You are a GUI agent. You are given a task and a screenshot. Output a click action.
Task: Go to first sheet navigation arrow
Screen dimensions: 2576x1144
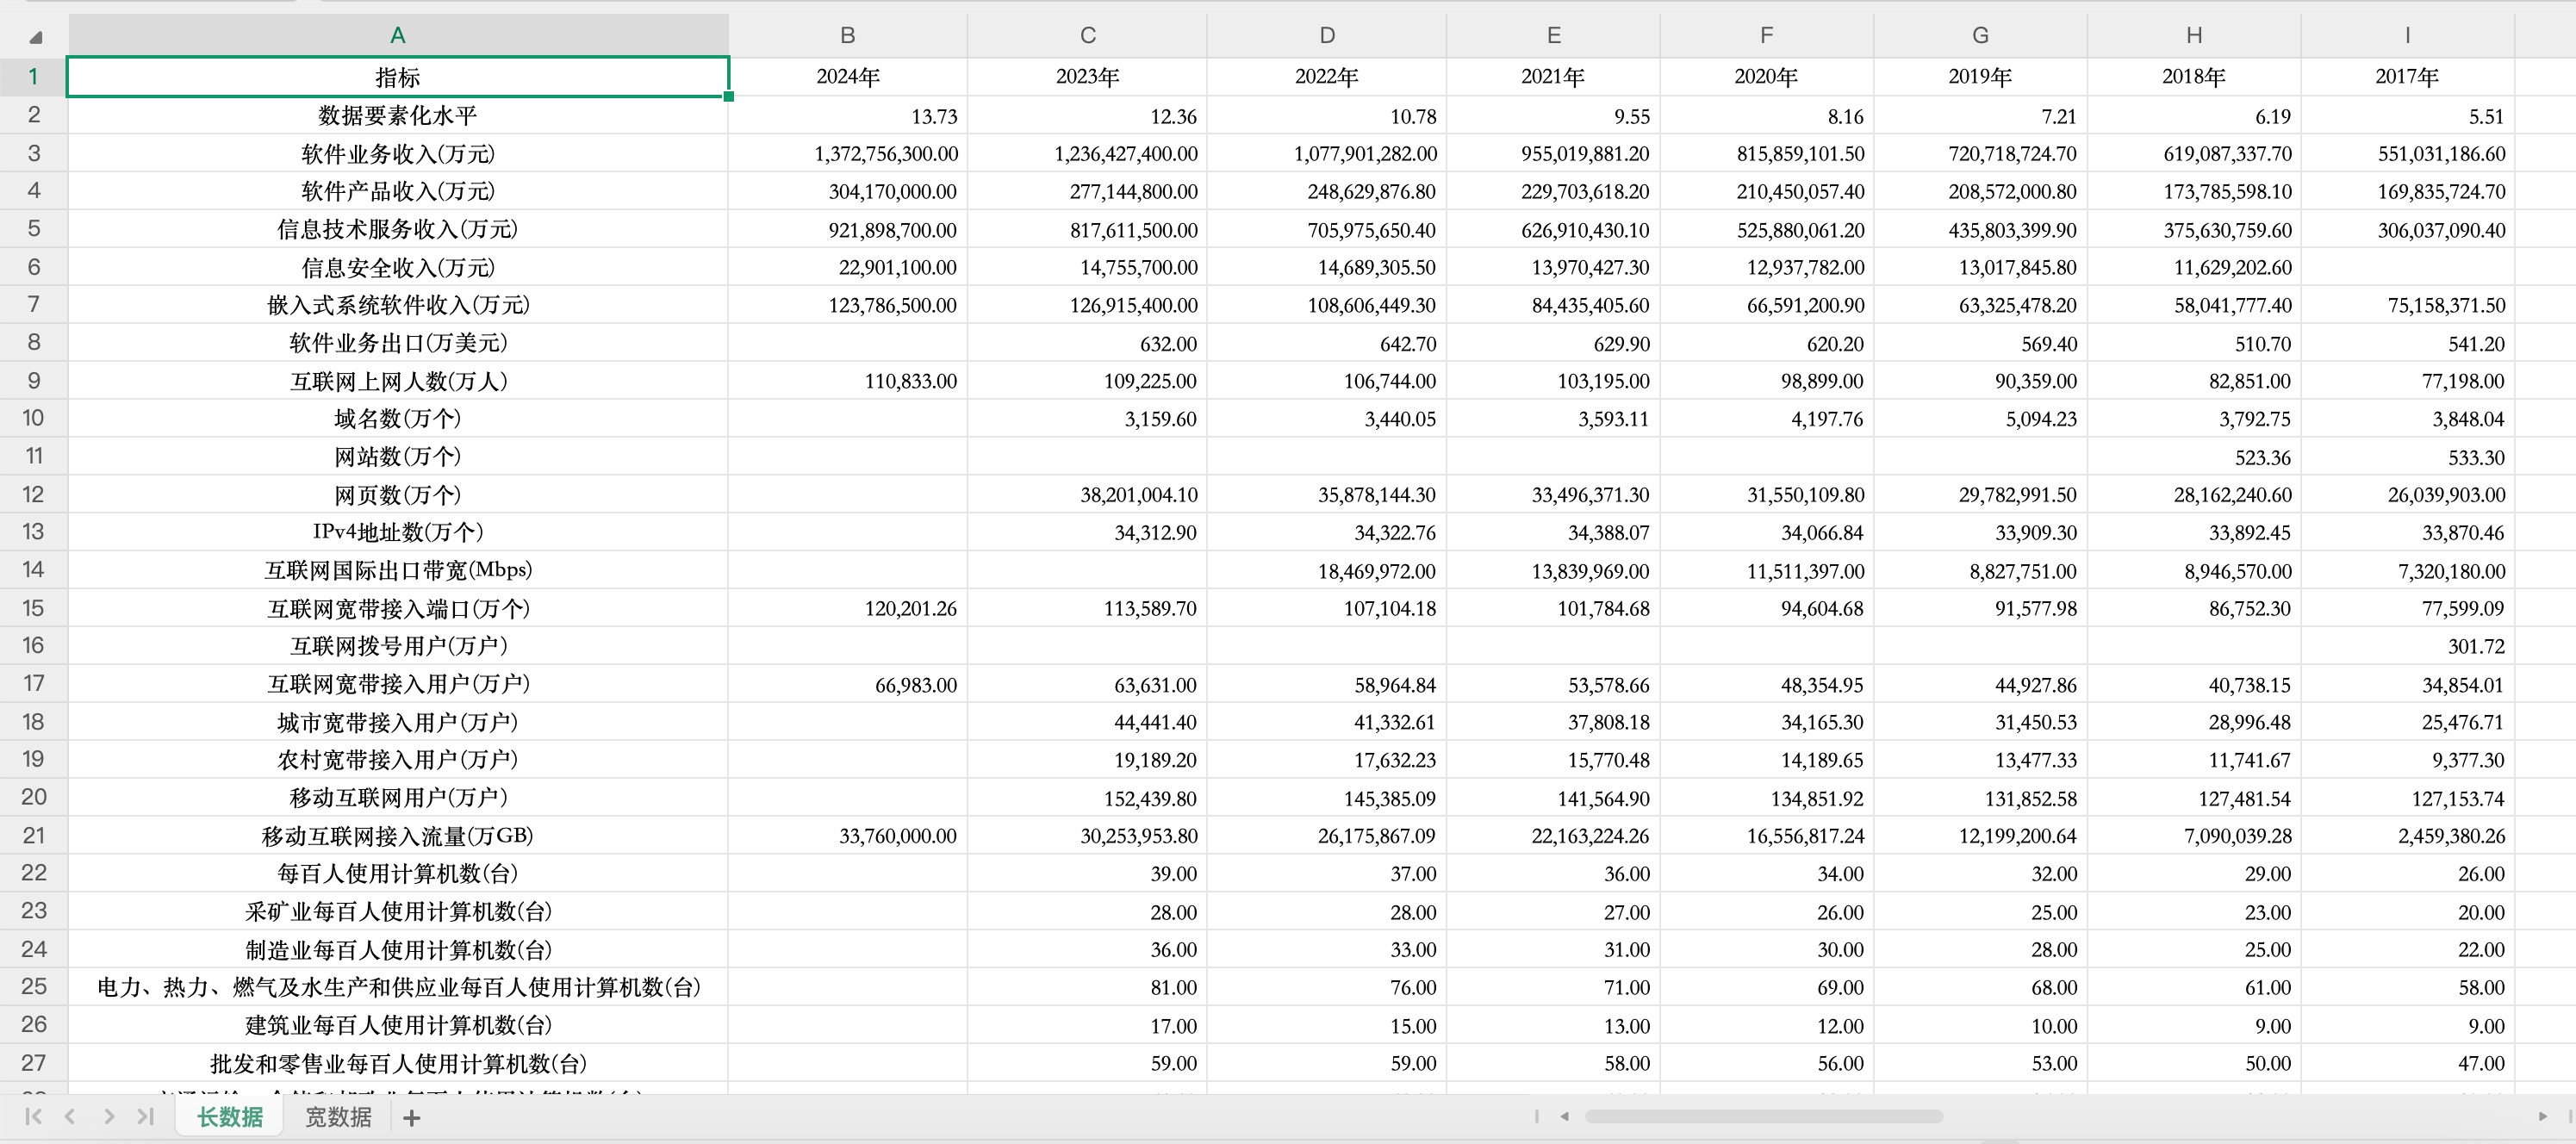[33, 1116]
